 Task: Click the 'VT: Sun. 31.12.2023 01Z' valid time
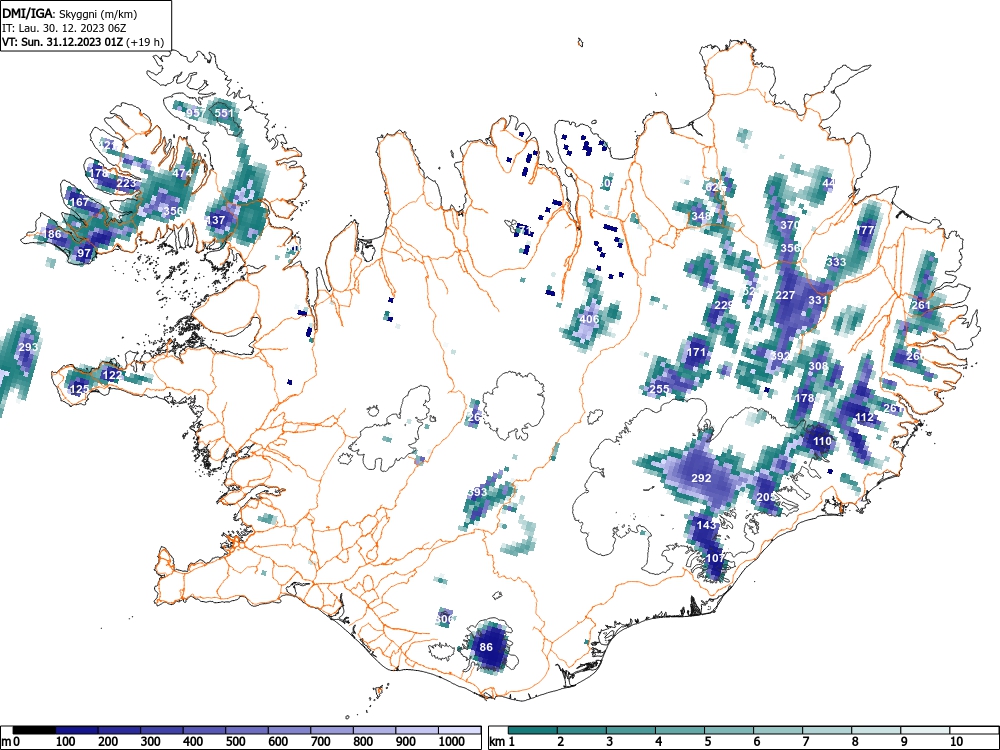pyautogui.click(x=63, y=43)
